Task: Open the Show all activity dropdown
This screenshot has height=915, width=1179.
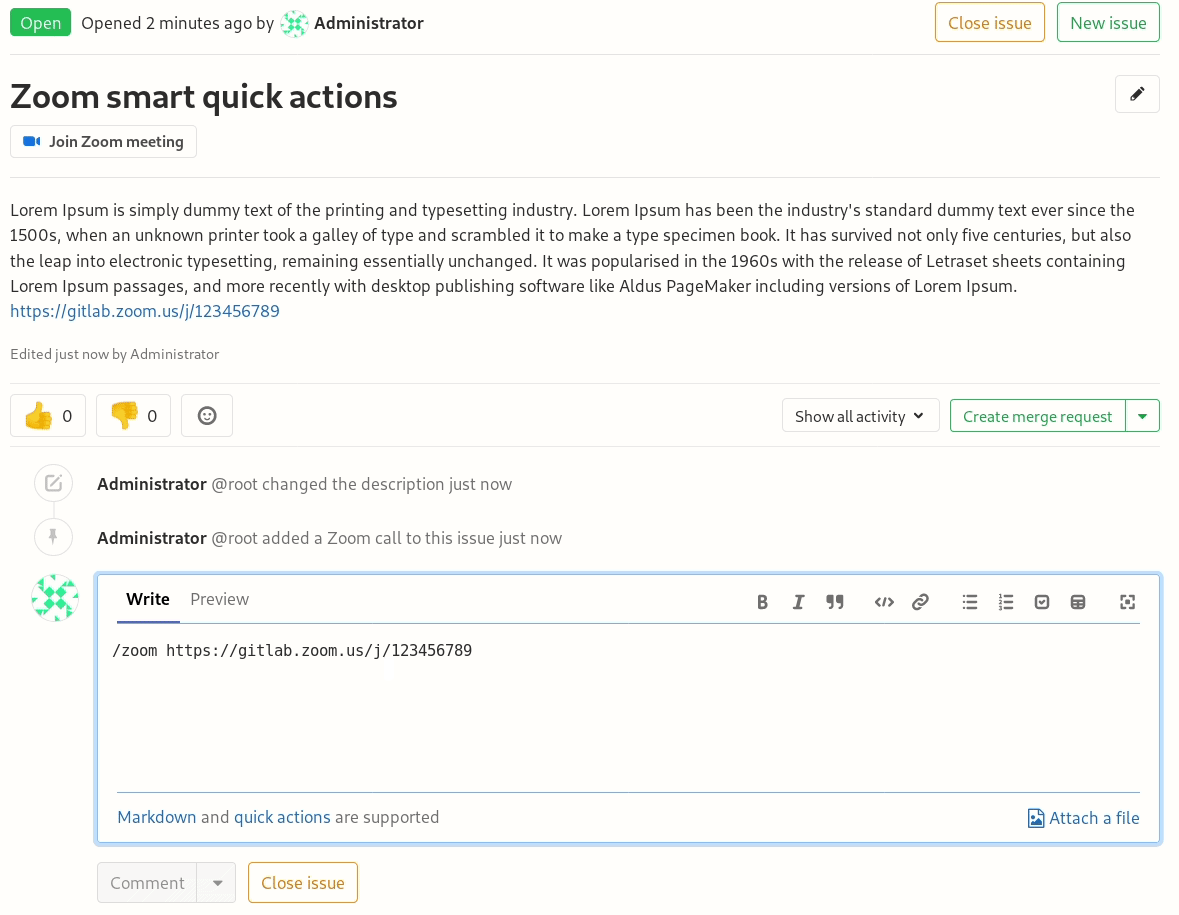Action: [x=860, y=416]
